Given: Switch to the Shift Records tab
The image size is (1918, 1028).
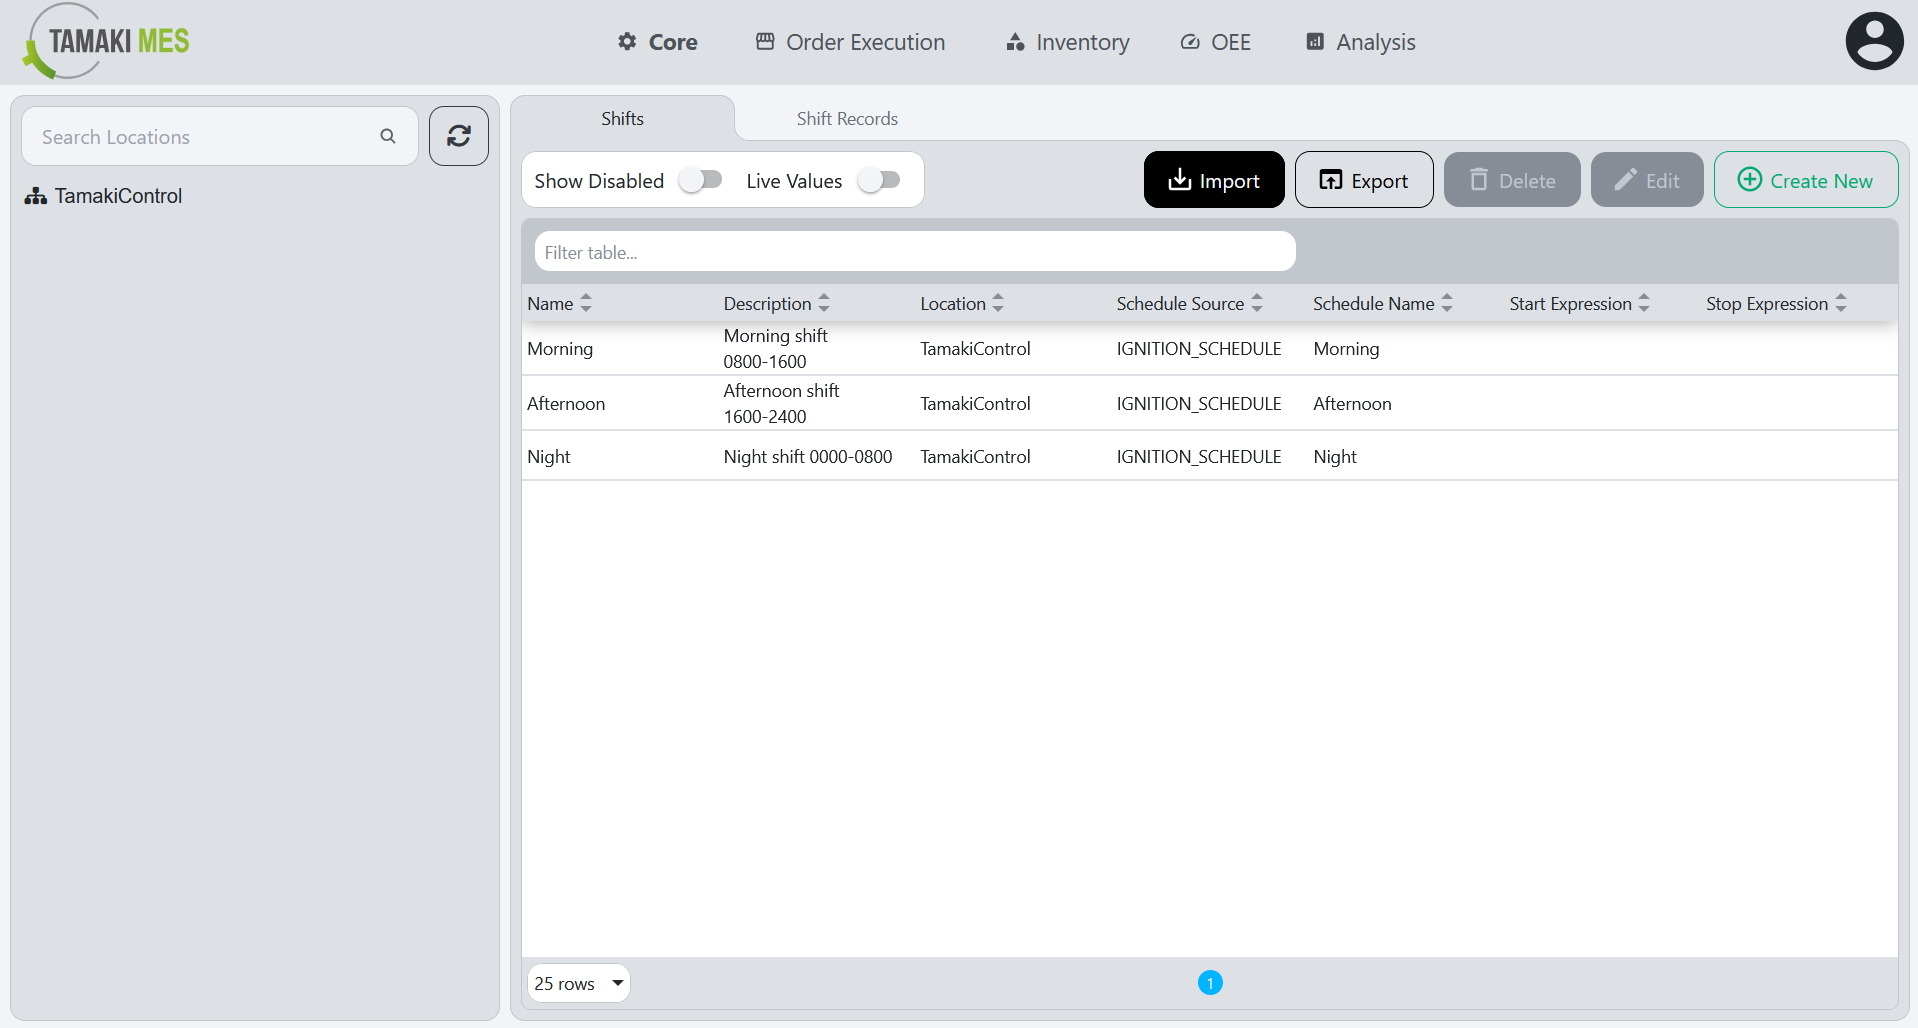Looking at the screenshot, I should click(x=847, y=118).
